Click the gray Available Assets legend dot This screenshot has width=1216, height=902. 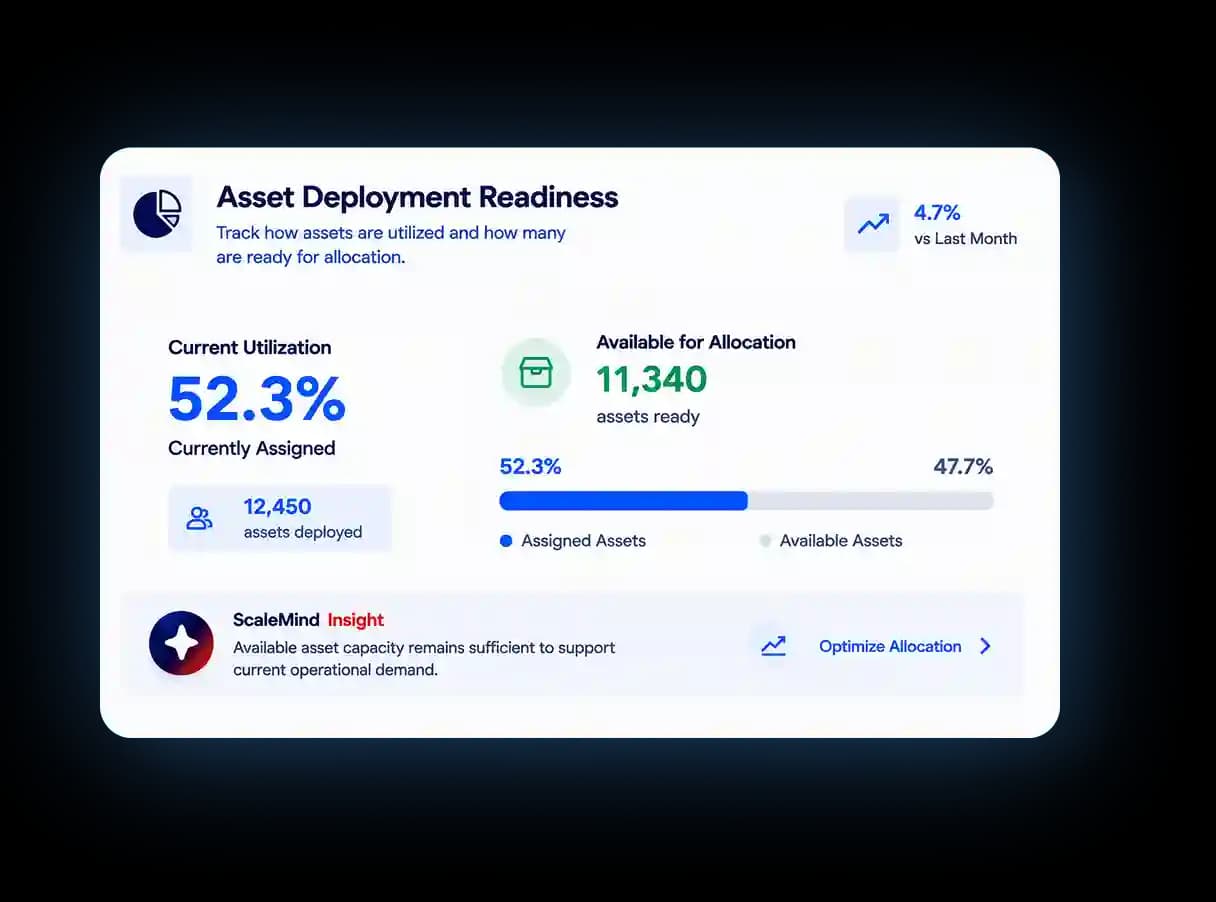[x=765, y=541]
